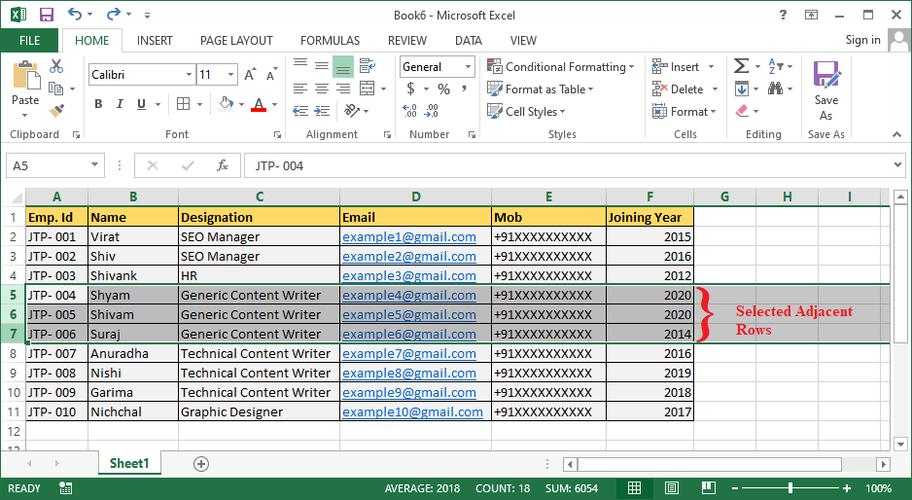Toggle Middle Align
Screen dimensions: 912x500
click(x=322, y=66)
